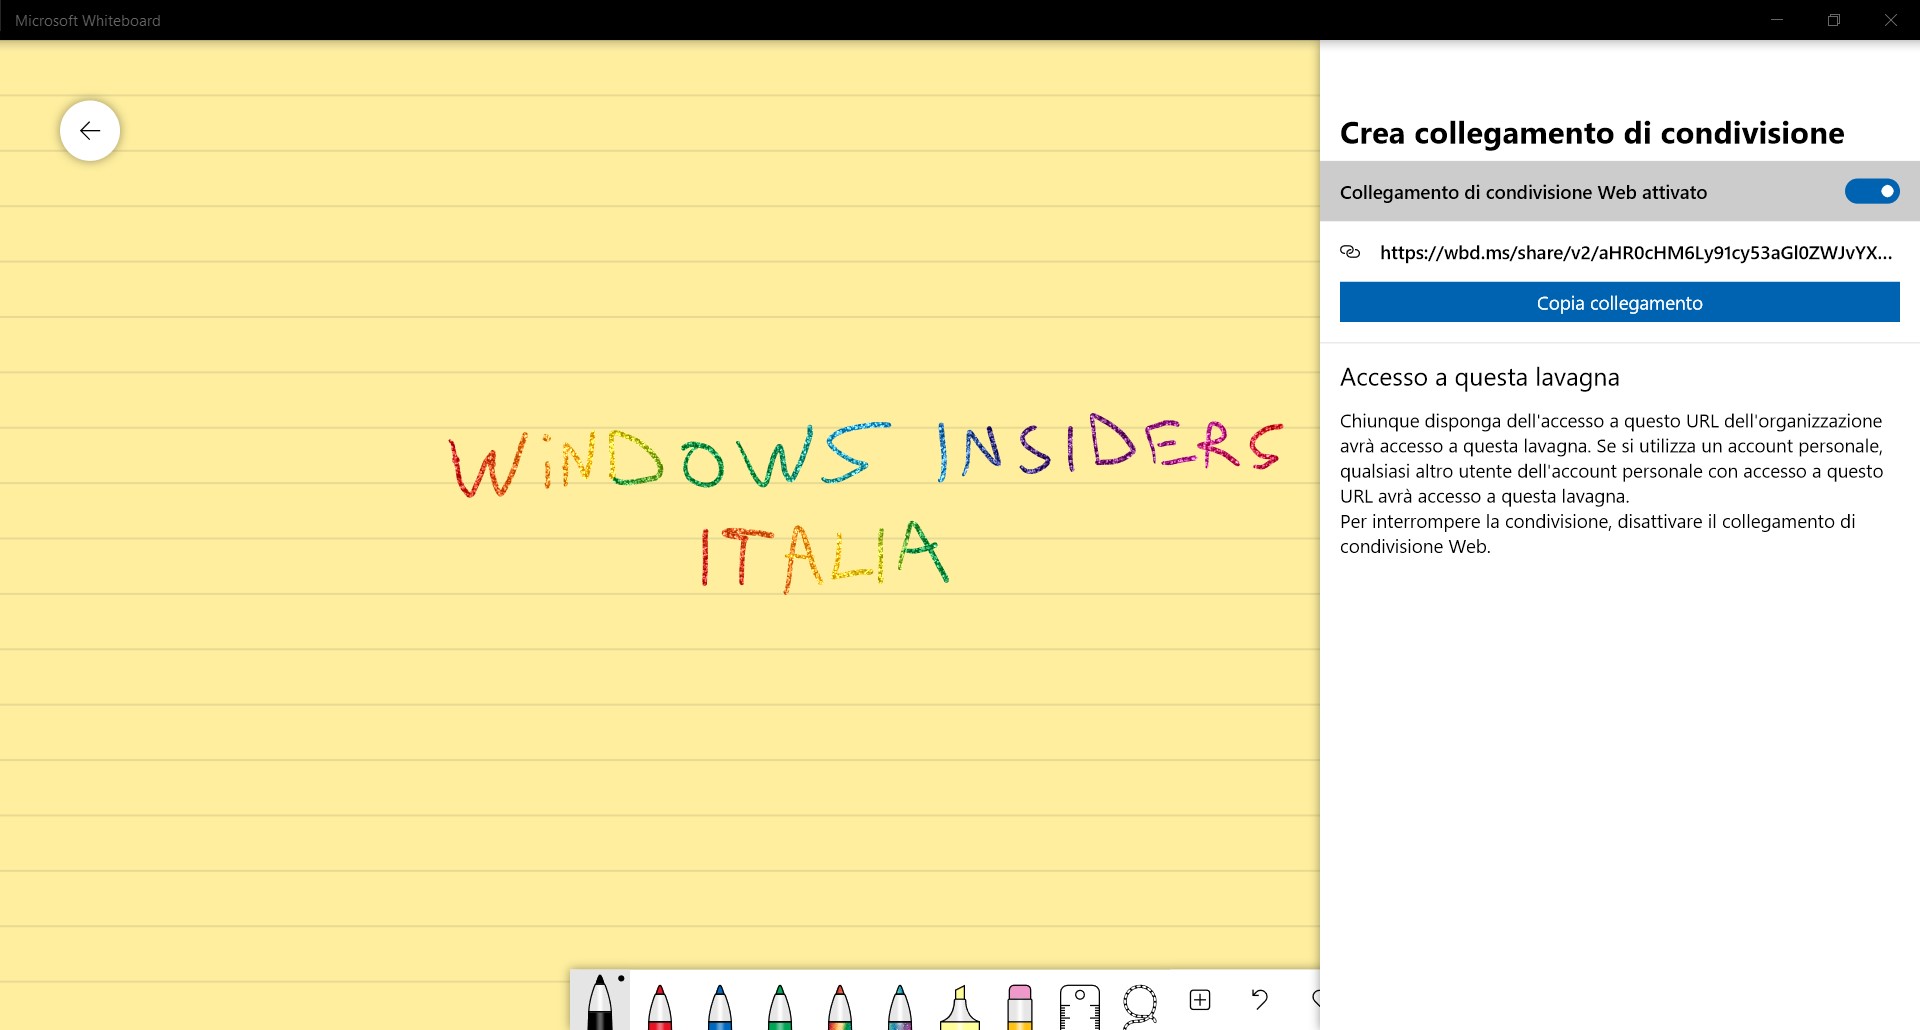Select the blue pen tool
This screenshot has width=1920, height=1030.
(x=720, y=1005)
